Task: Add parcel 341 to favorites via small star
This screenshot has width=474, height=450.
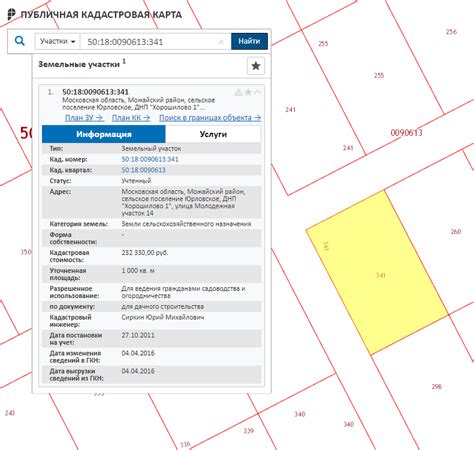Action: (248, 92)
